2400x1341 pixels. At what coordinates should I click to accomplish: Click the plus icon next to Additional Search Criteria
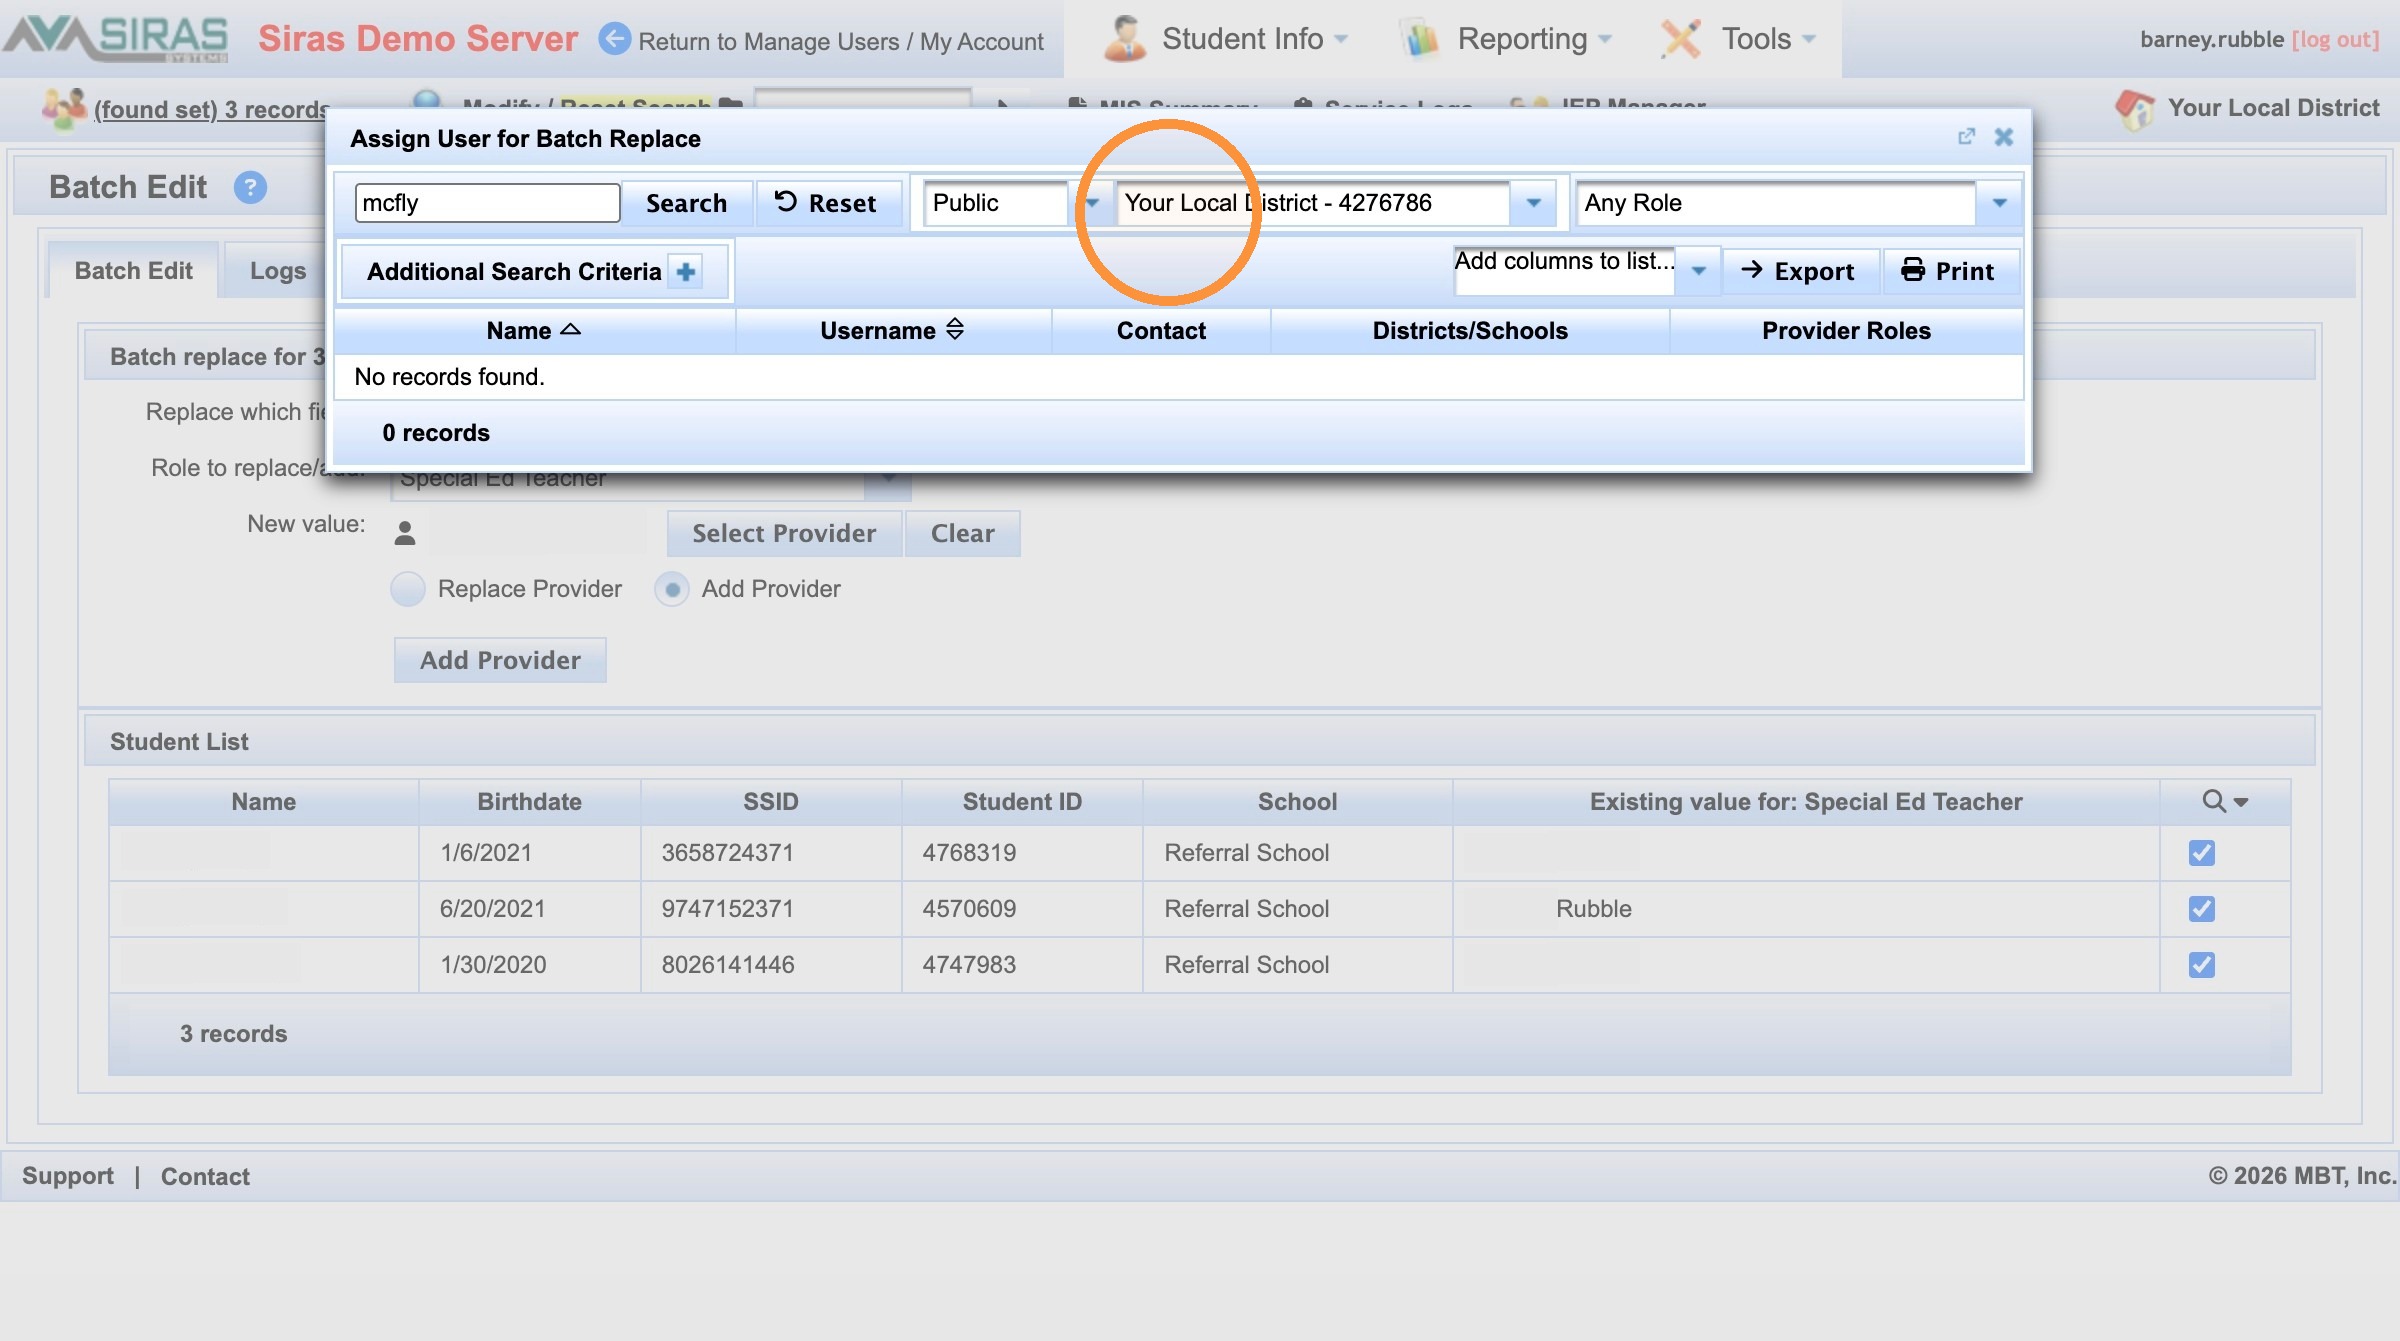(x=686, y=271)
